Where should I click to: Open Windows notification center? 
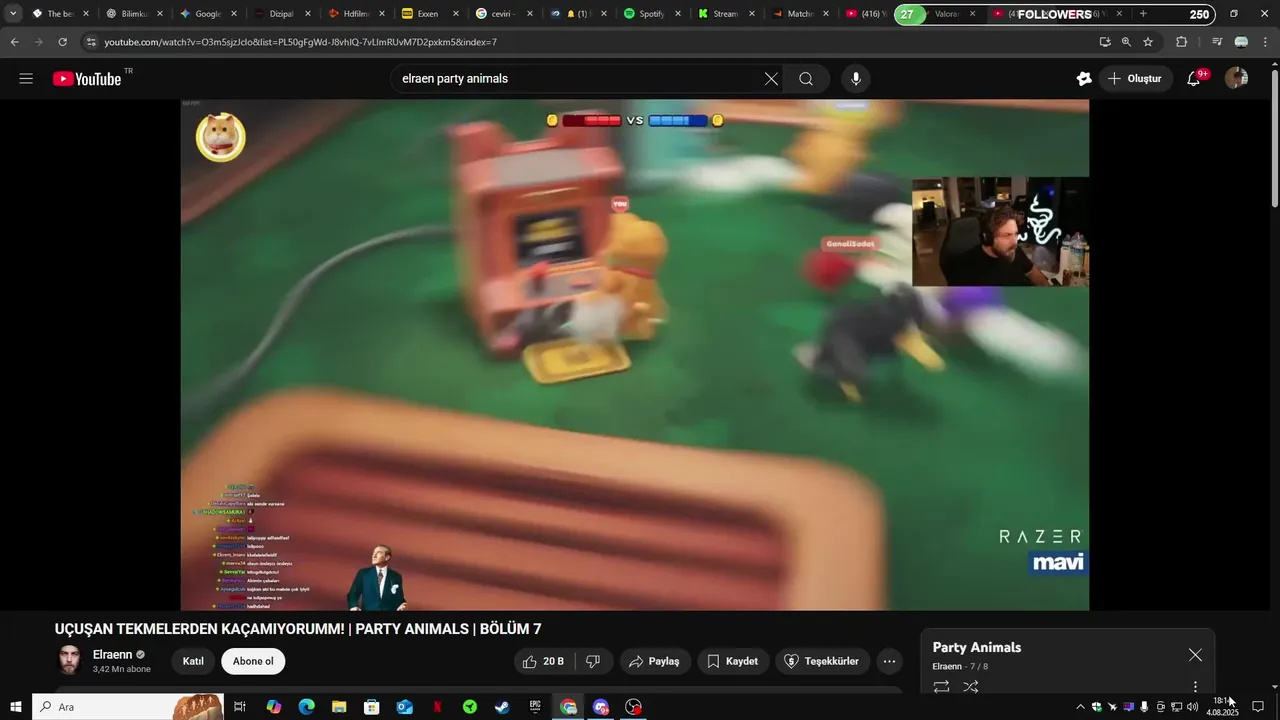pyautogui.click(x=1258, y=707)
